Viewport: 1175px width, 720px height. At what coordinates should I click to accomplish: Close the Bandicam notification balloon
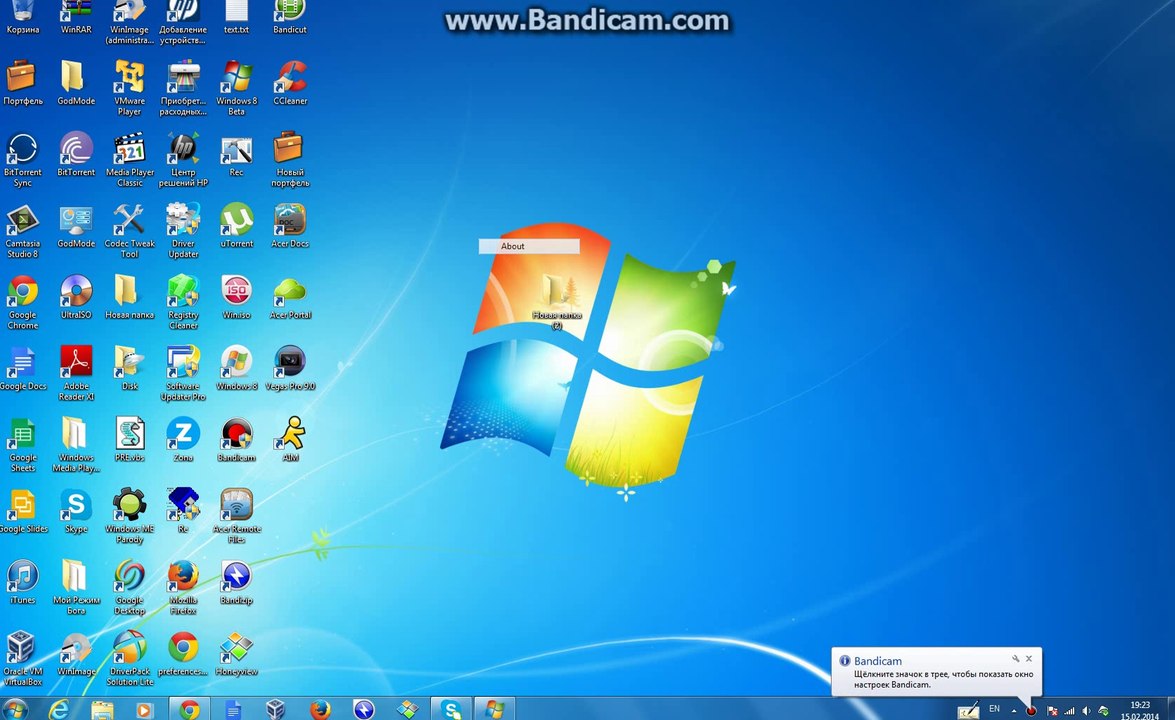1029,659
